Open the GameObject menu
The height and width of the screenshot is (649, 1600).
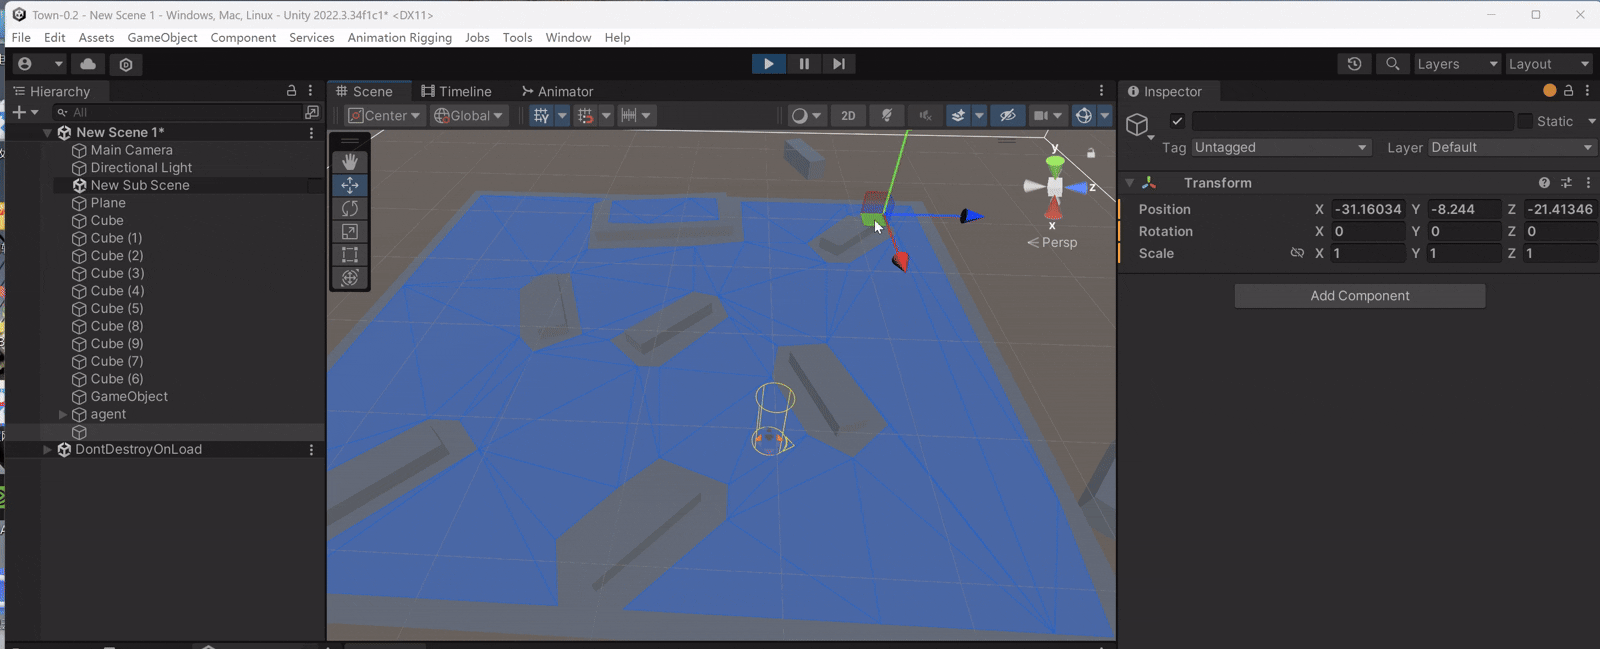[162, 38]
